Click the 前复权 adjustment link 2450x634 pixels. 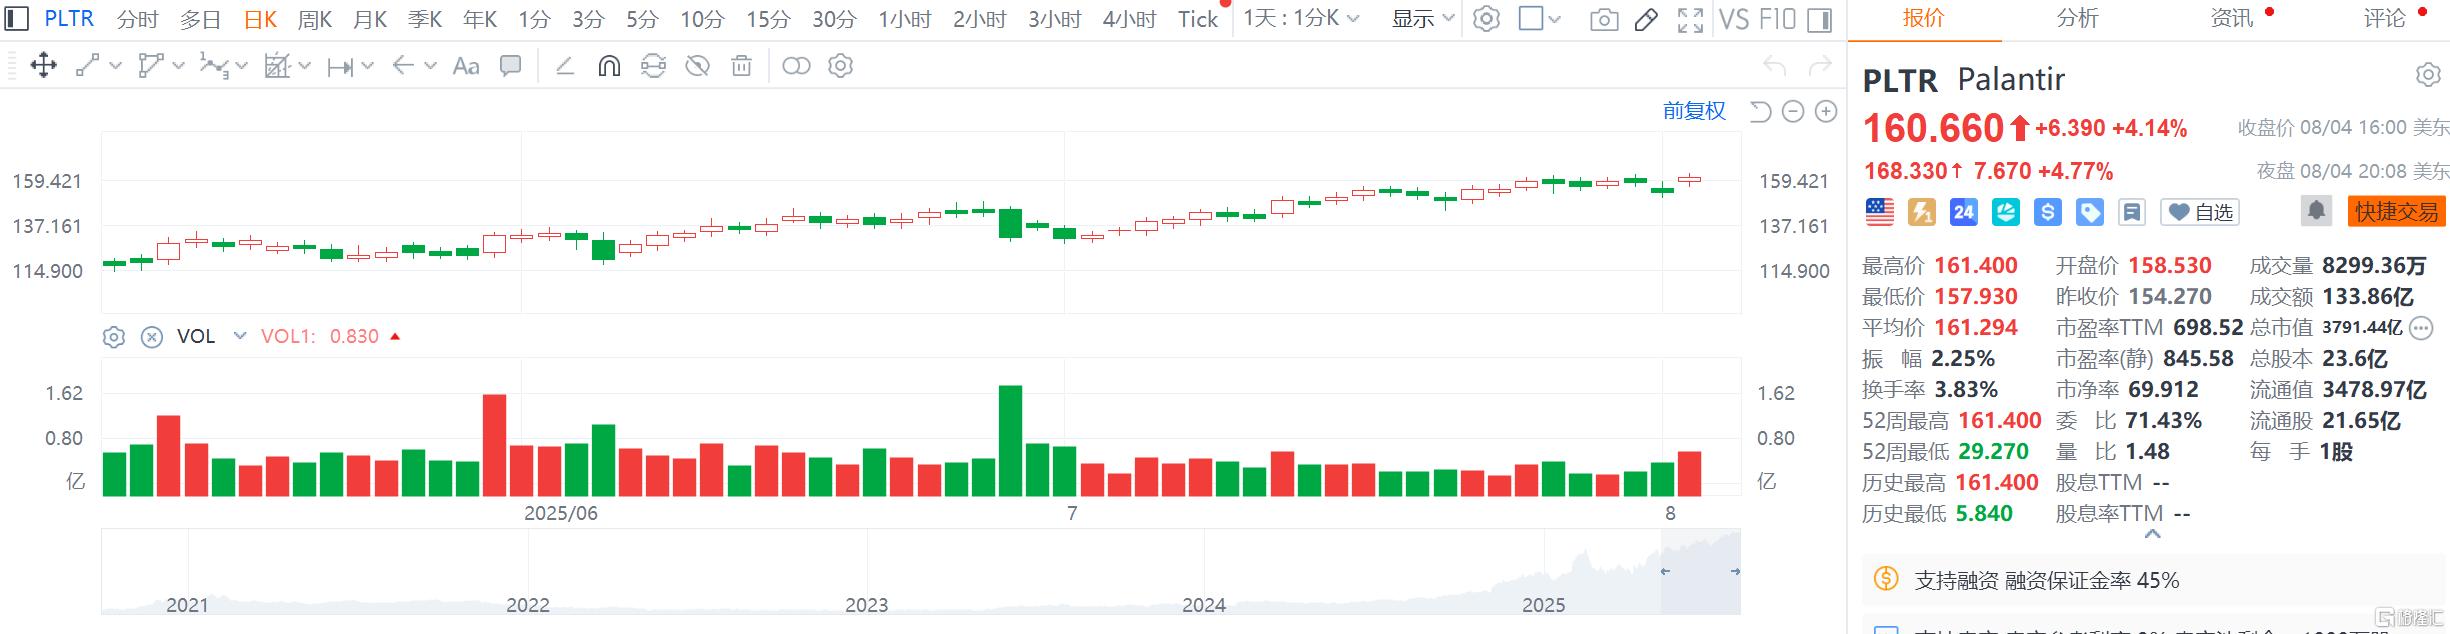coord(1694,111)
